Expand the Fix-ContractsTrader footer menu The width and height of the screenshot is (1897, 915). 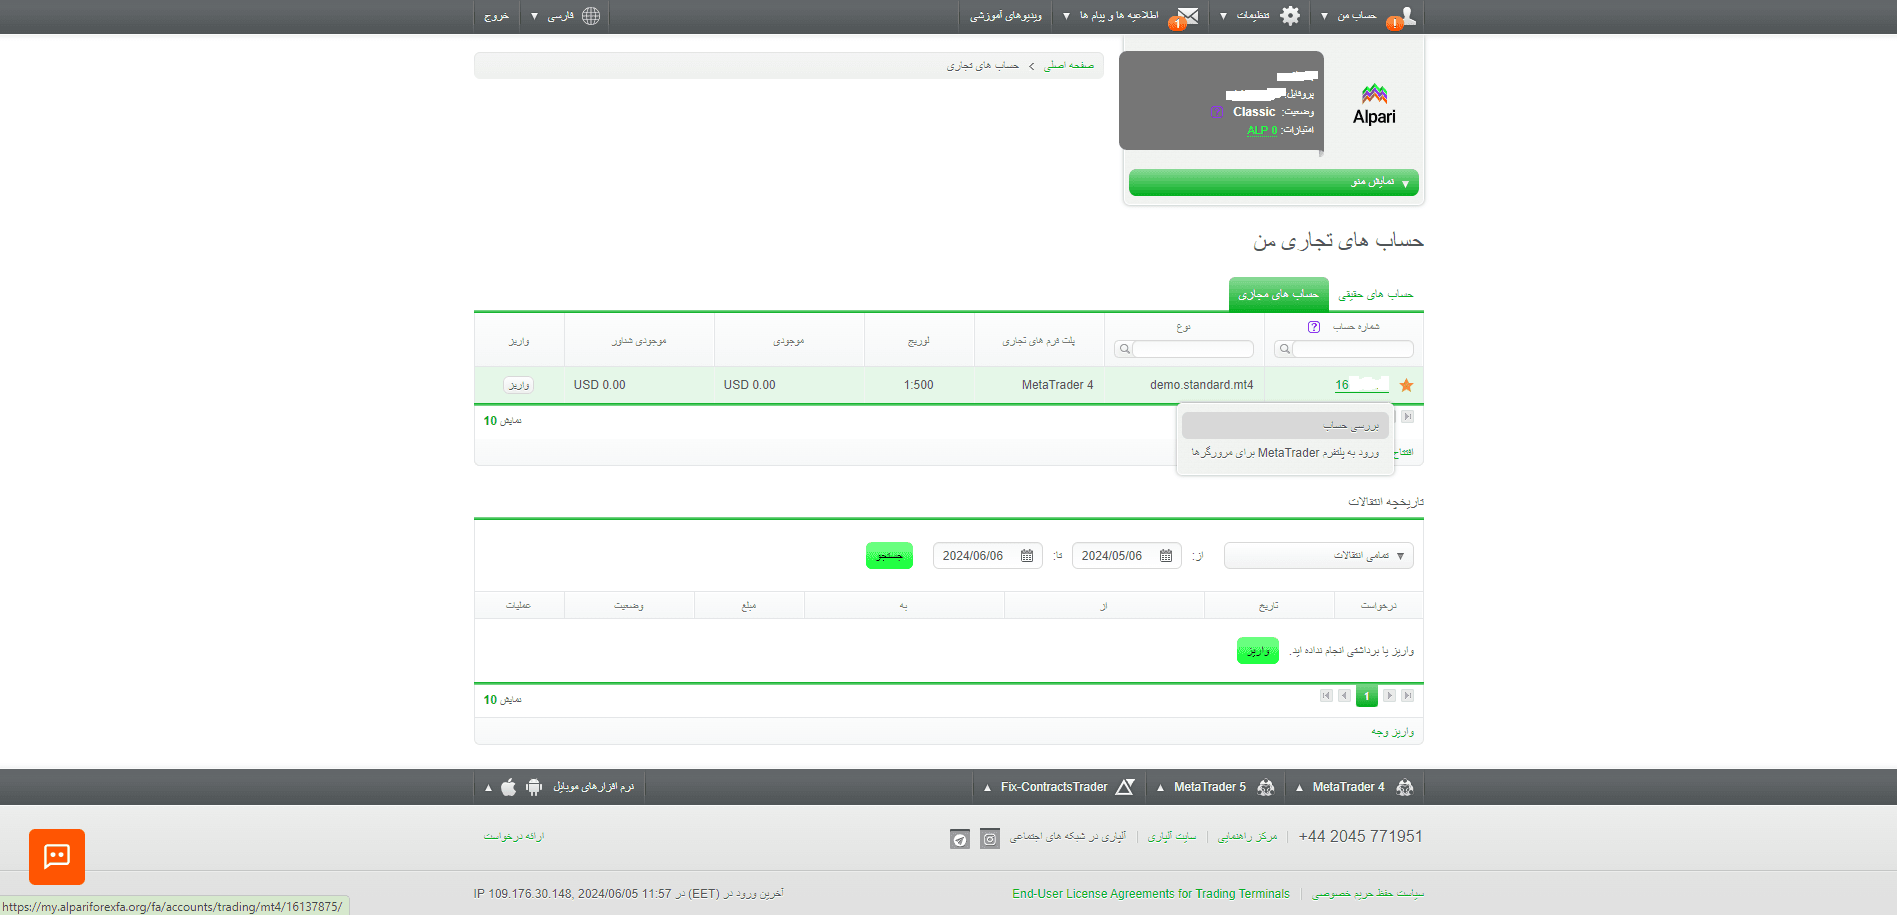pyautogui.click(x=987, y=788)
